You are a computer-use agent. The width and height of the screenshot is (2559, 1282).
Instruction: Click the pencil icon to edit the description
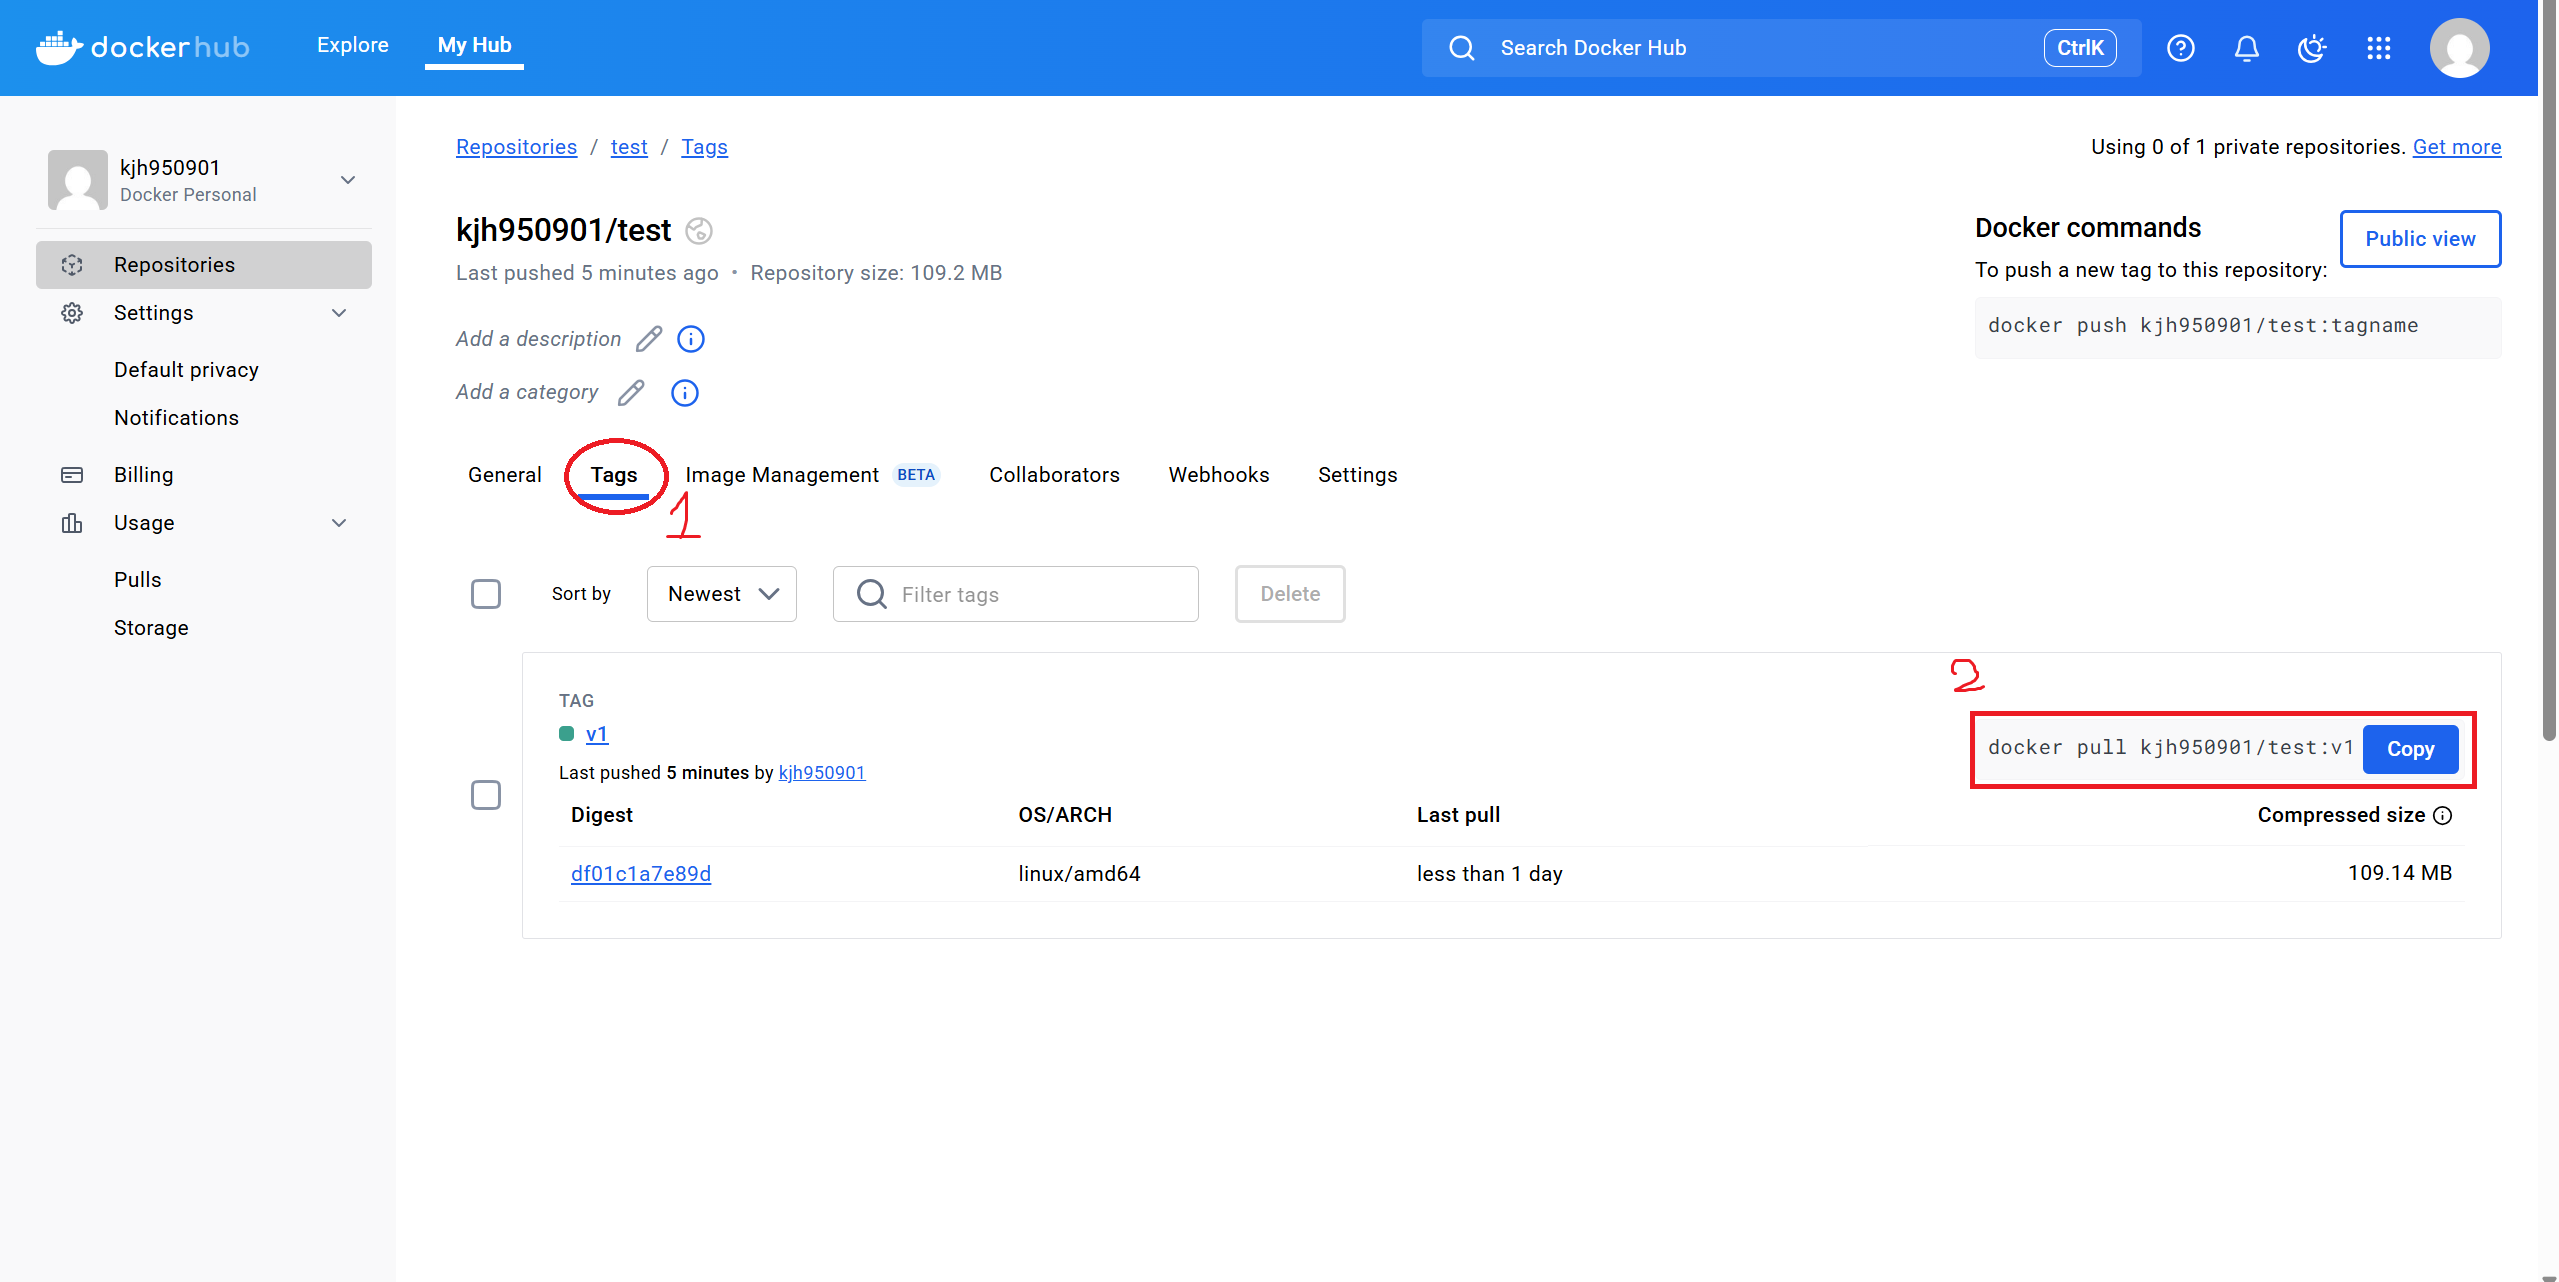(x=649, y=339)
